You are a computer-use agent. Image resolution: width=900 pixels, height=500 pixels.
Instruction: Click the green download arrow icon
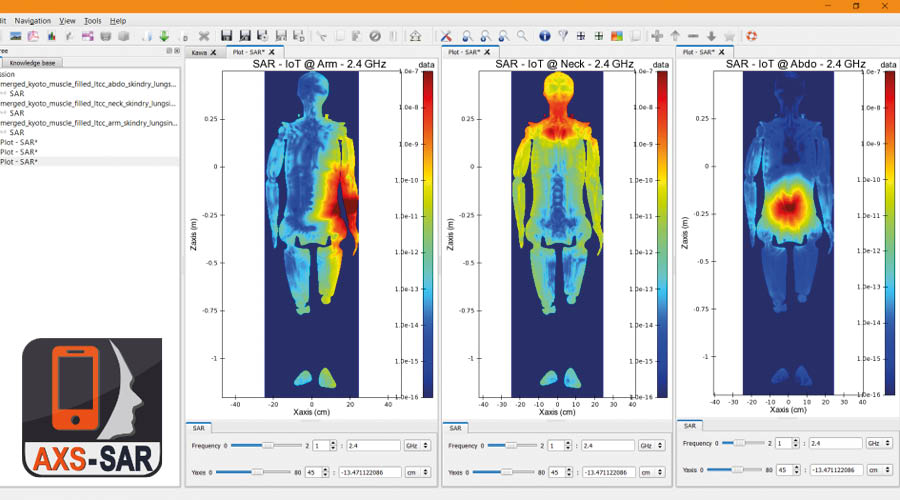click(x=163, y=36)
